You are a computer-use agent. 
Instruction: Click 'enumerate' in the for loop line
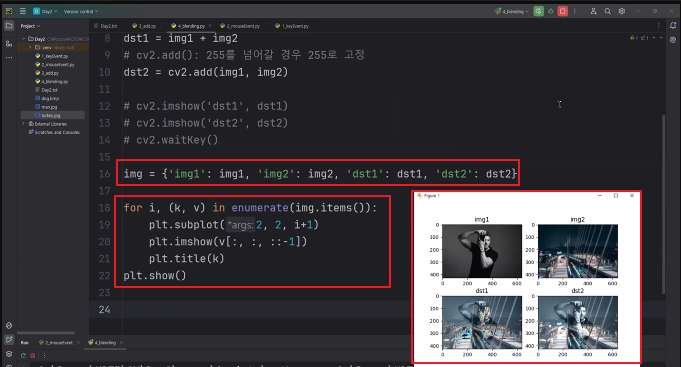(x=260, y=208)
